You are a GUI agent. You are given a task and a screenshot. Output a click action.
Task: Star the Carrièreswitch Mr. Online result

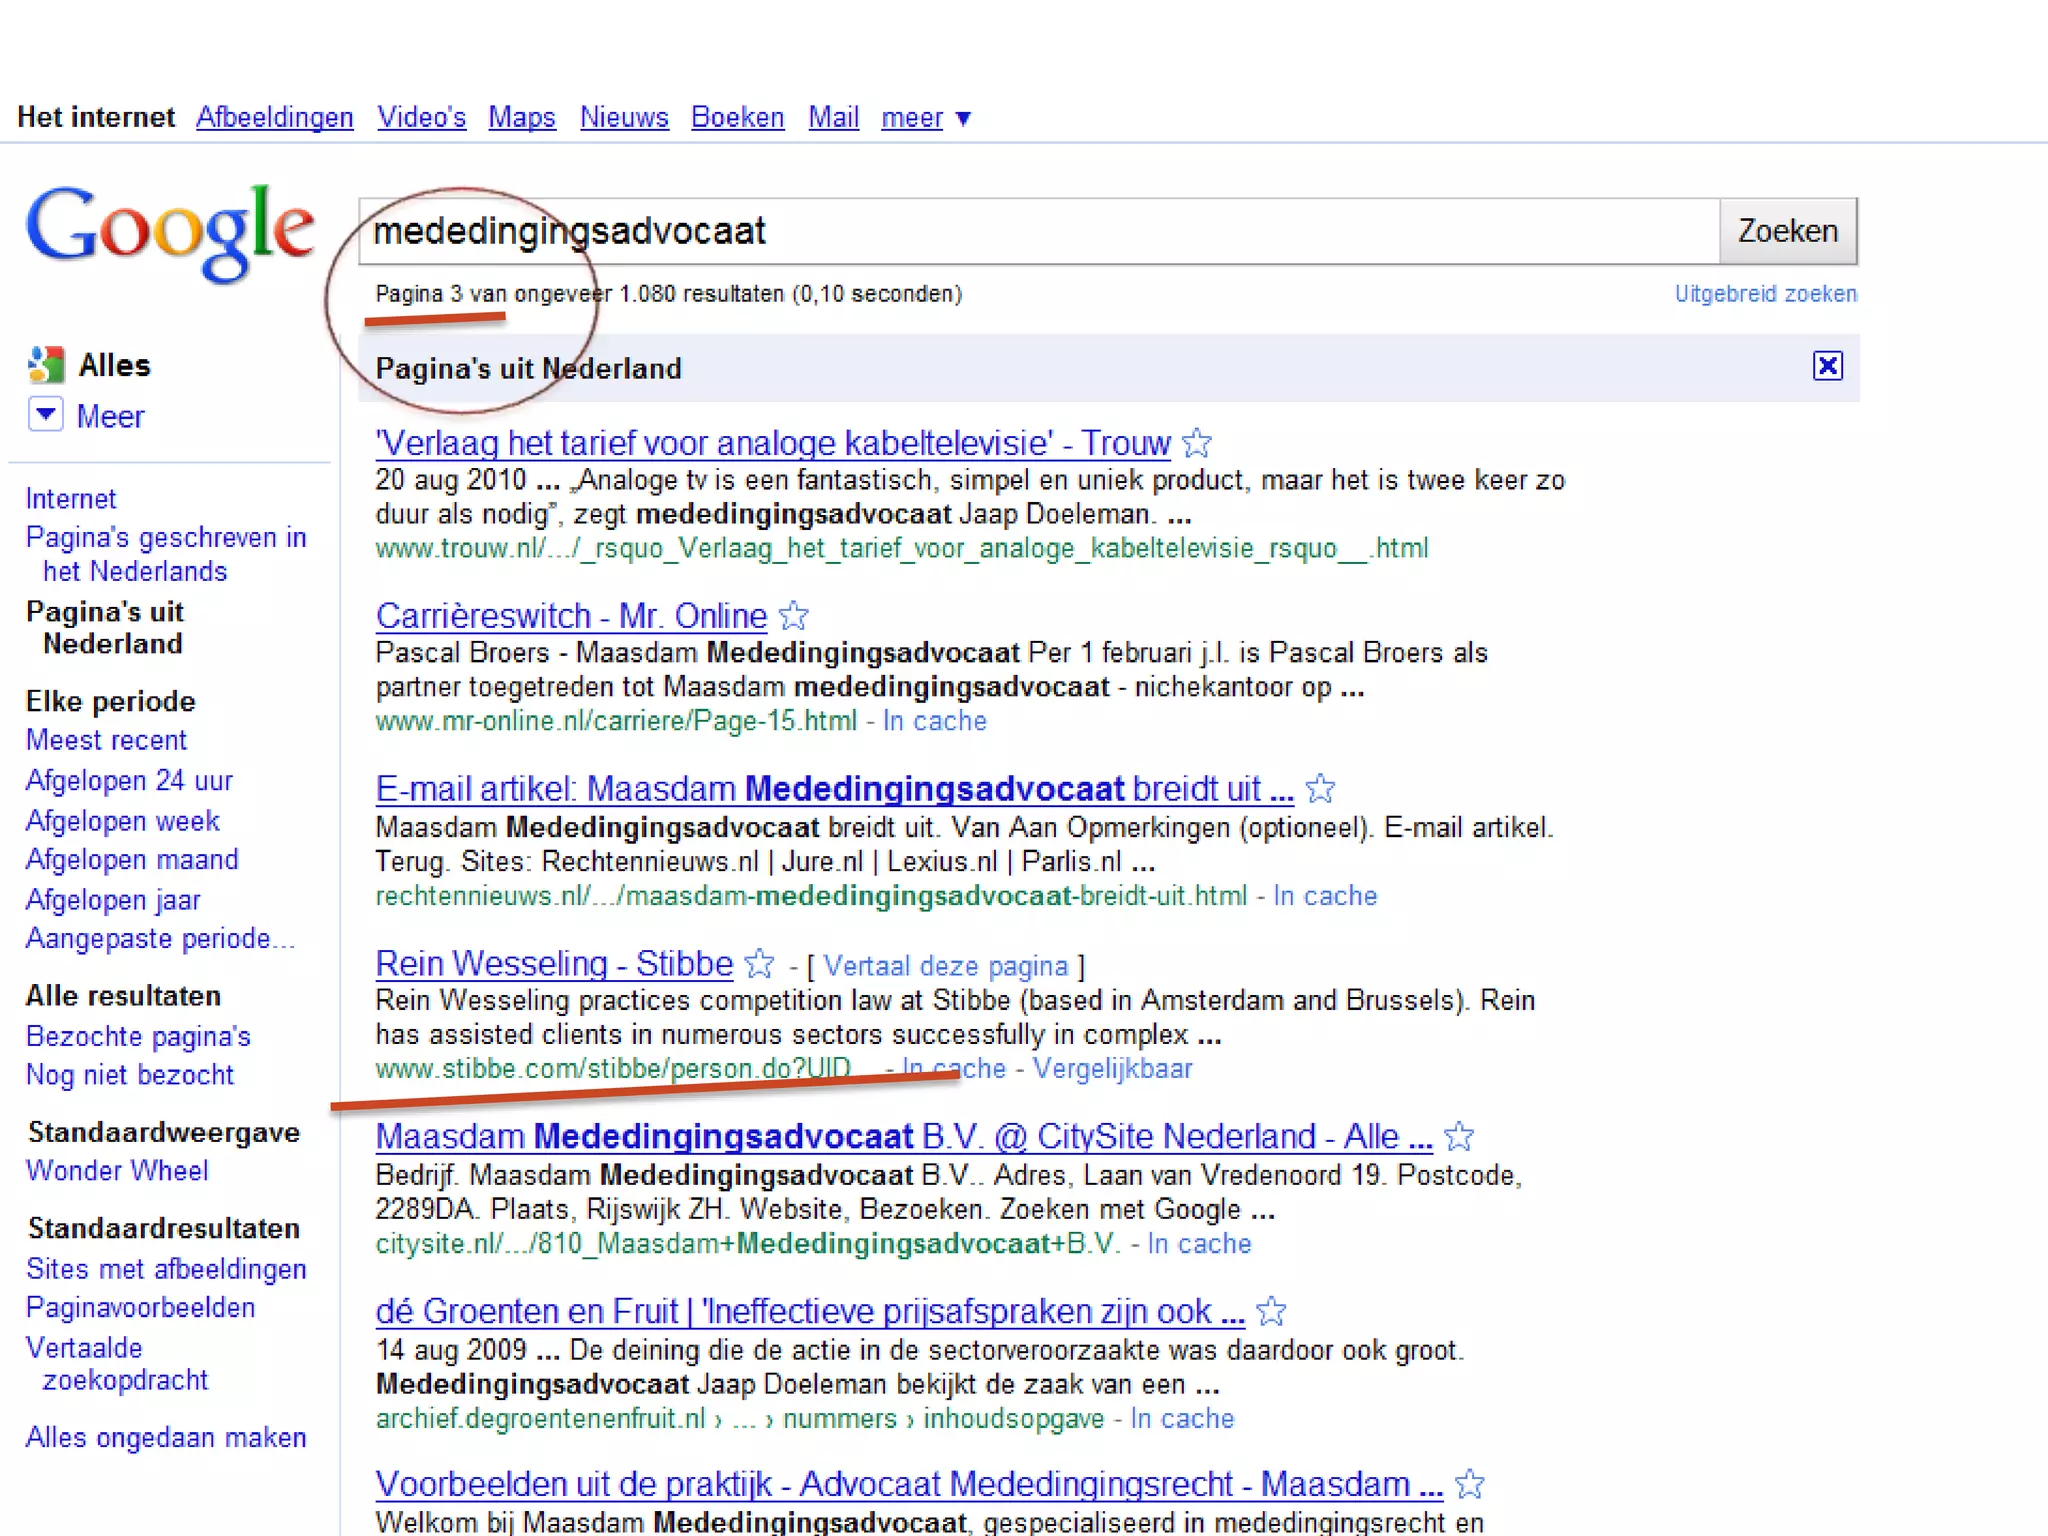794,615
